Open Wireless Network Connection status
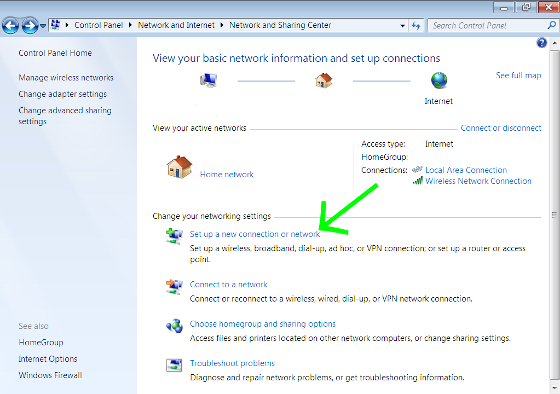The width and height of the screenshot is (560, 394). point(478,181)
